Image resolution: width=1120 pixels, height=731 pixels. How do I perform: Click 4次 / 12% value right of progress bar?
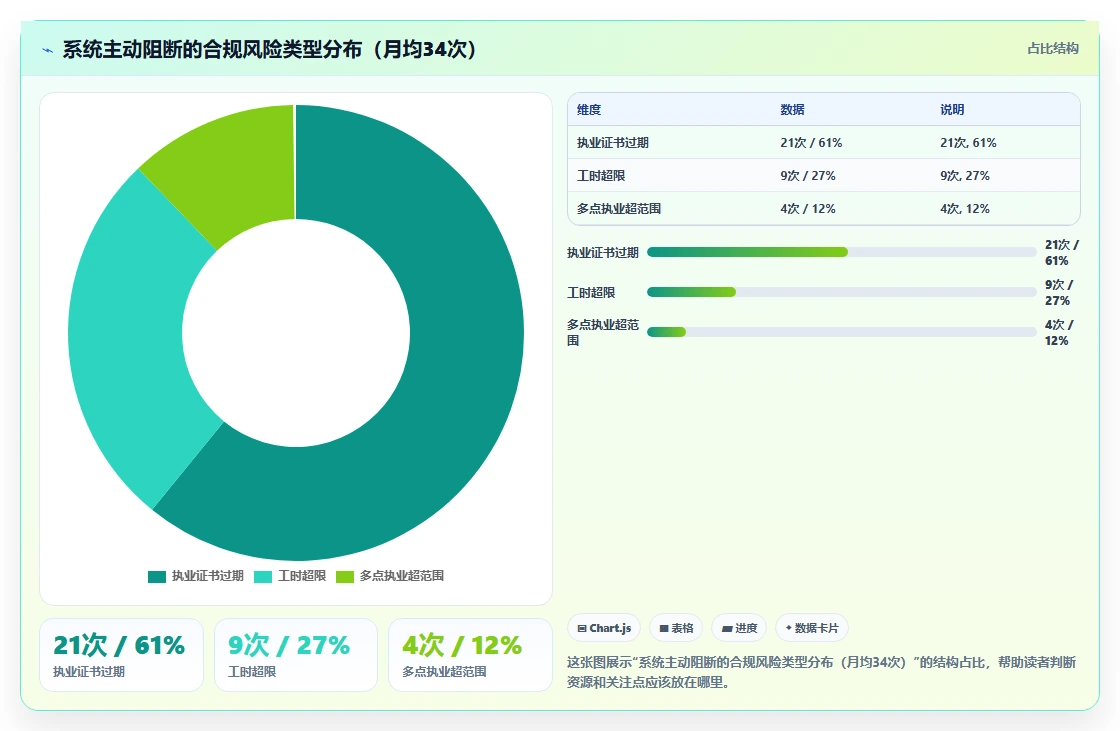pyautogui.click(x=1059, y=332)
